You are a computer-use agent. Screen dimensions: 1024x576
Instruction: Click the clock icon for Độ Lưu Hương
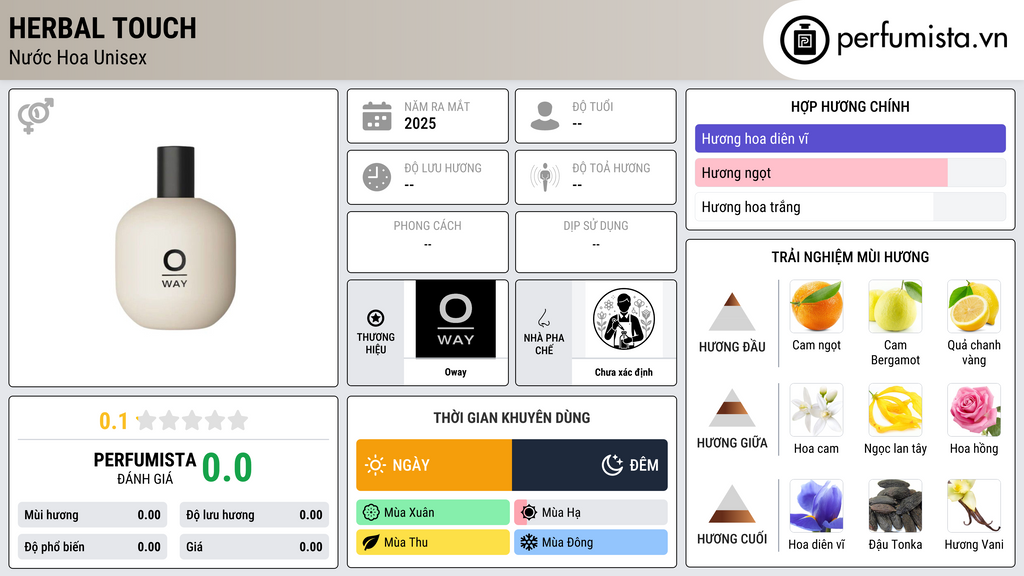pos(377,177)
